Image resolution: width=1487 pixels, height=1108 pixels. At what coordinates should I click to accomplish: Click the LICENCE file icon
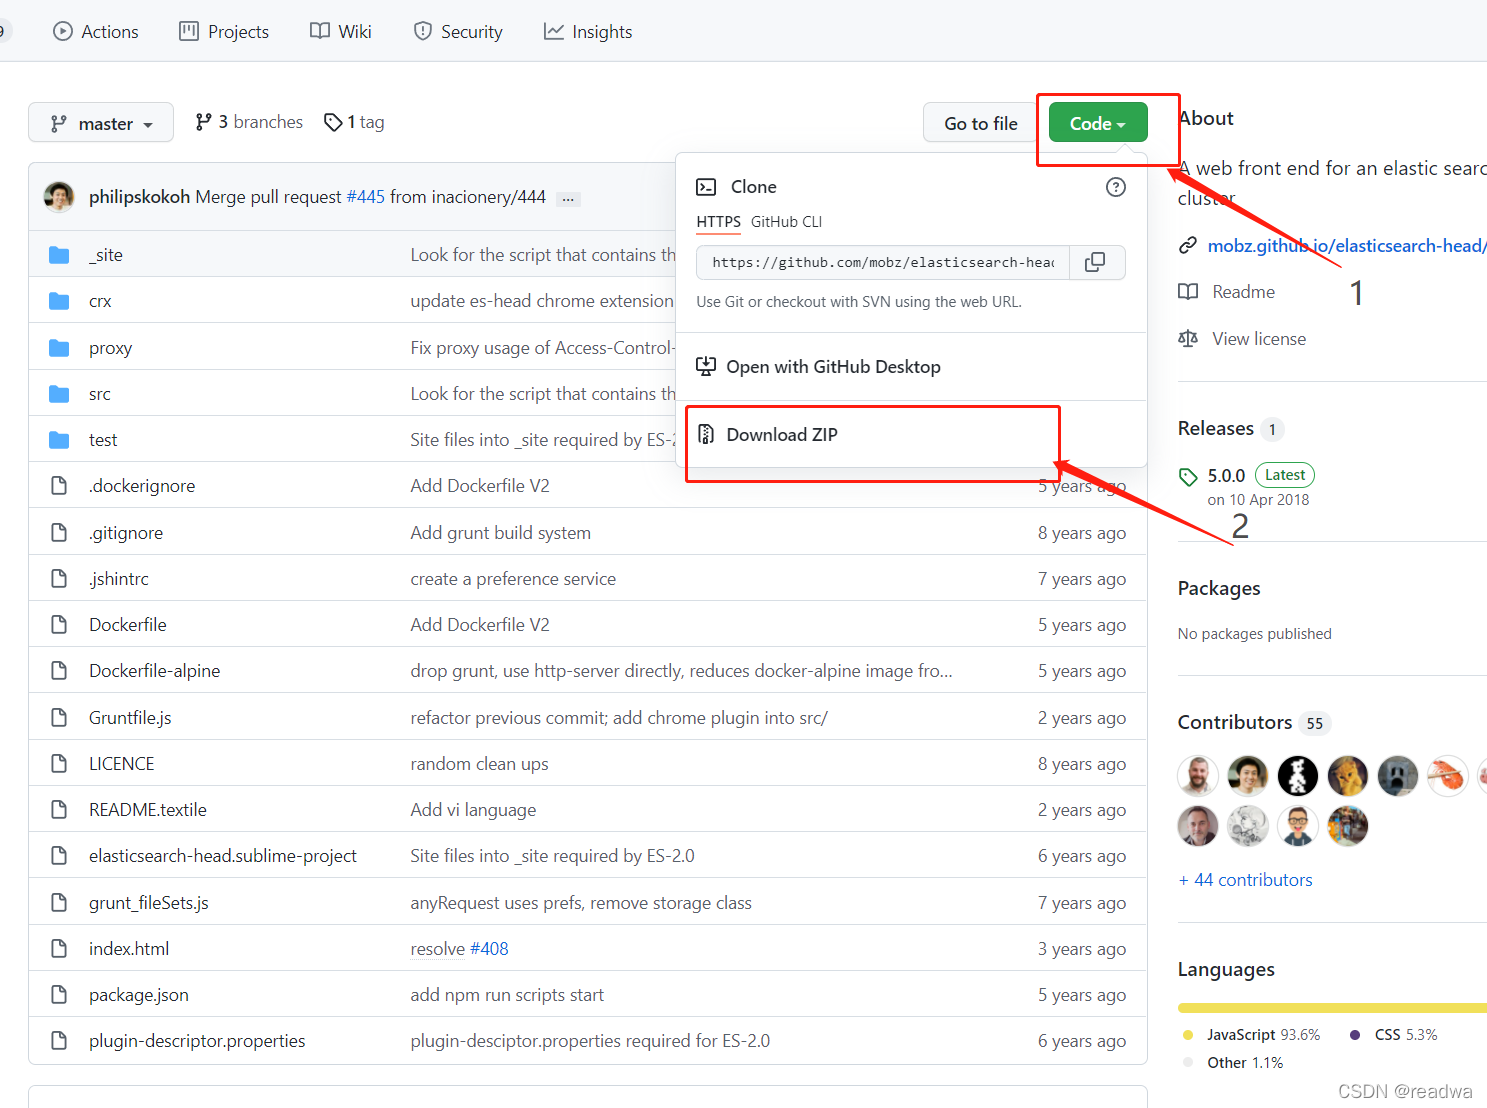tap(59, 764)
